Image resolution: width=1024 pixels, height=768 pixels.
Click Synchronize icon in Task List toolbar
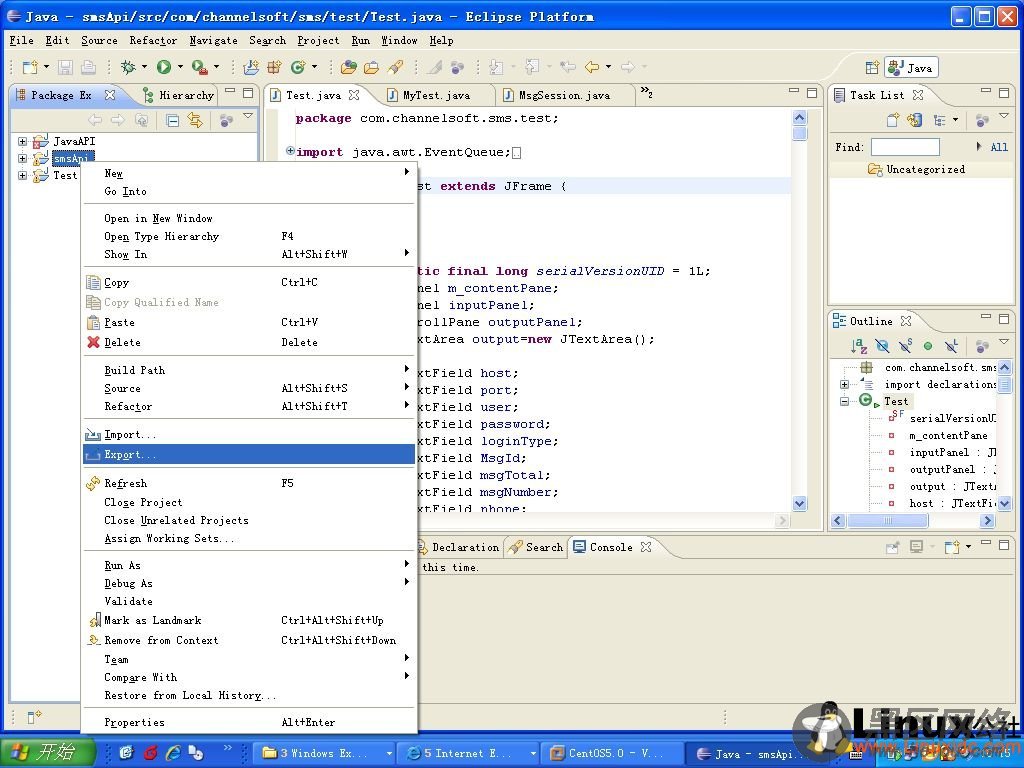[x=915, y=120]
